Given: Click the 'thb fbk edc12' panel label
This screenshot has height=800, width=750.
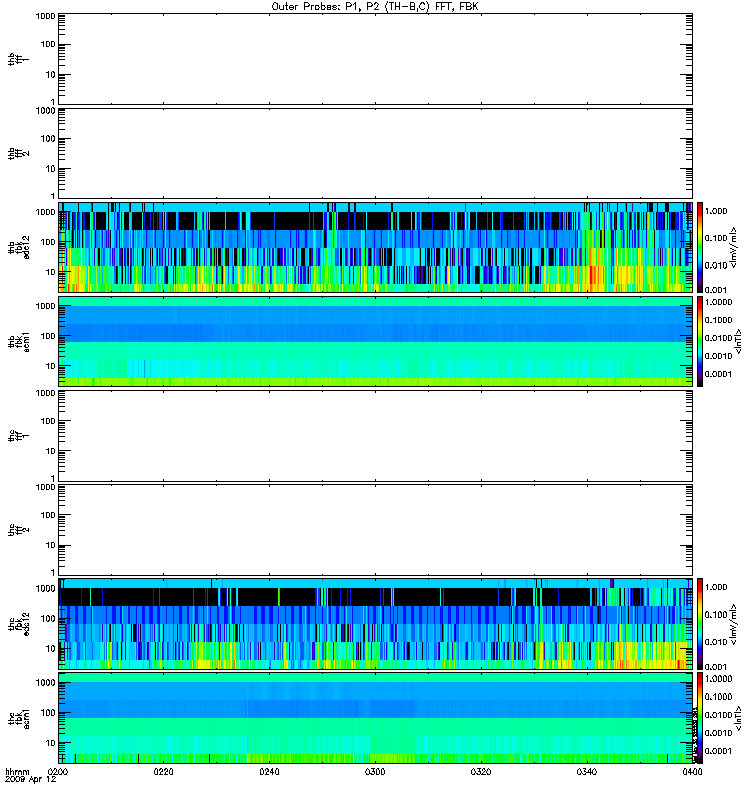Looking at the screenshot, I should [x=18, y=247].
